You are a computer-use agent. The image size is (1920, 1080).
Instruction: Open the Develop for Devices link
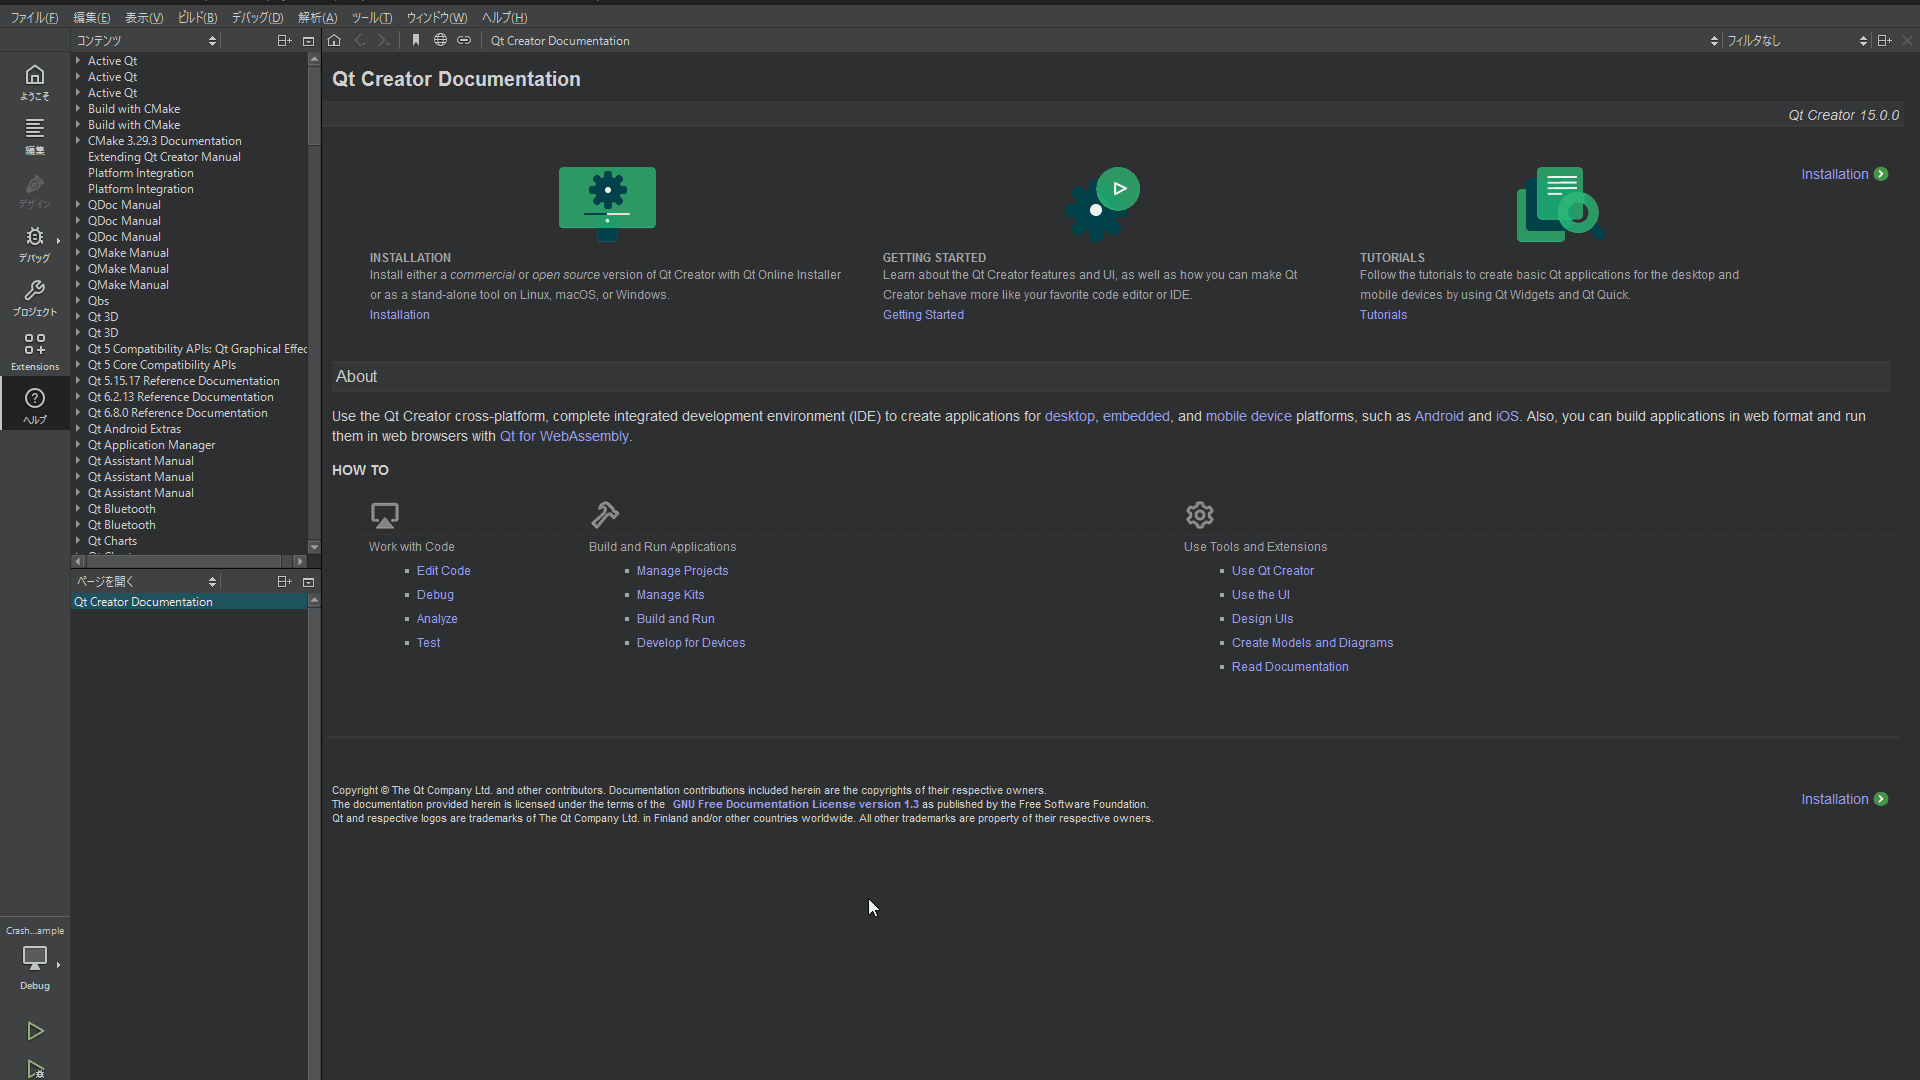tap(690, 643)
